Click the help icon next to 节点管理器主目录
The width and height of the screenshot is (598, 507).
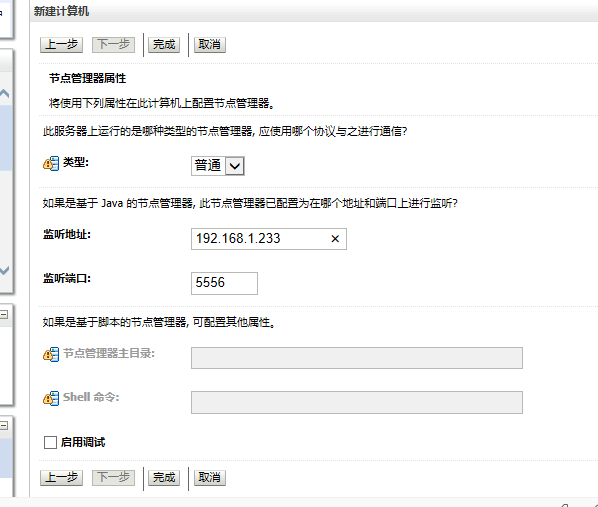[x=51, y=354]
